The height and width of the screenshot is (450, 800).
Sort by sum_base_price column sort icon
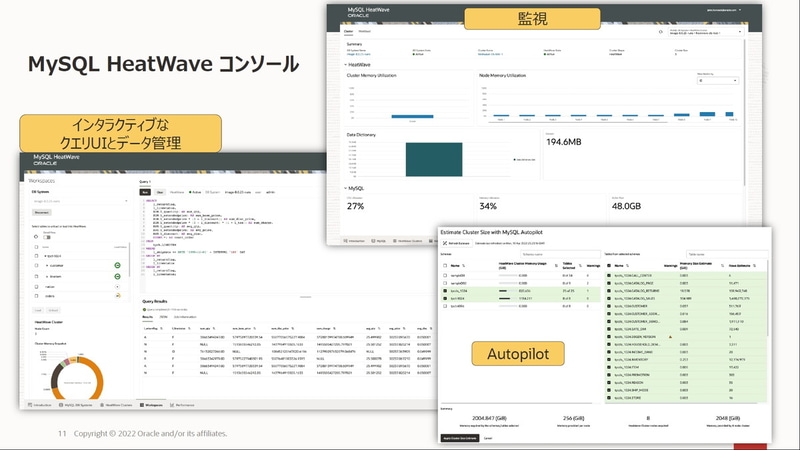(x=255, y=329)
